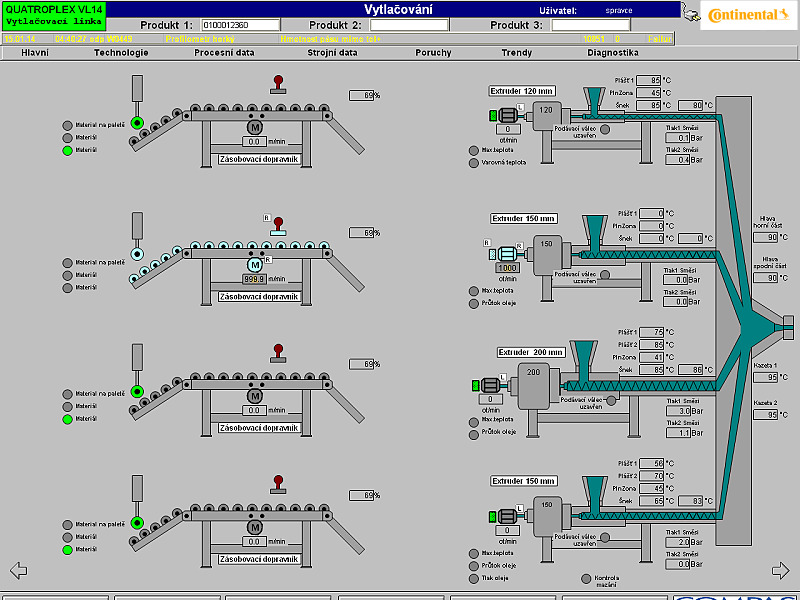Image resolution: width=800 pixels, height=600 pixels.
Task: Click the hopper of Extruder 120 mm
Action: tap(593, 100)
